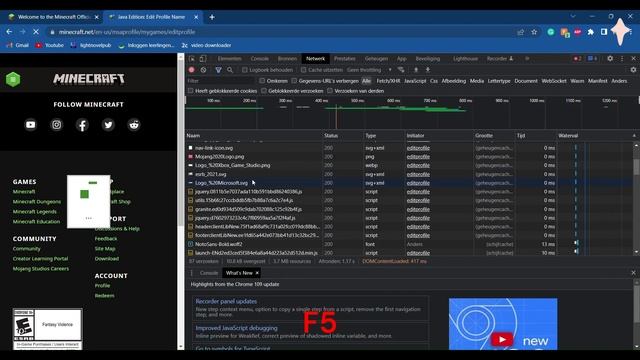Open Minecraft Twitter icon
The image size is (640, 360).
pos(108,125)
